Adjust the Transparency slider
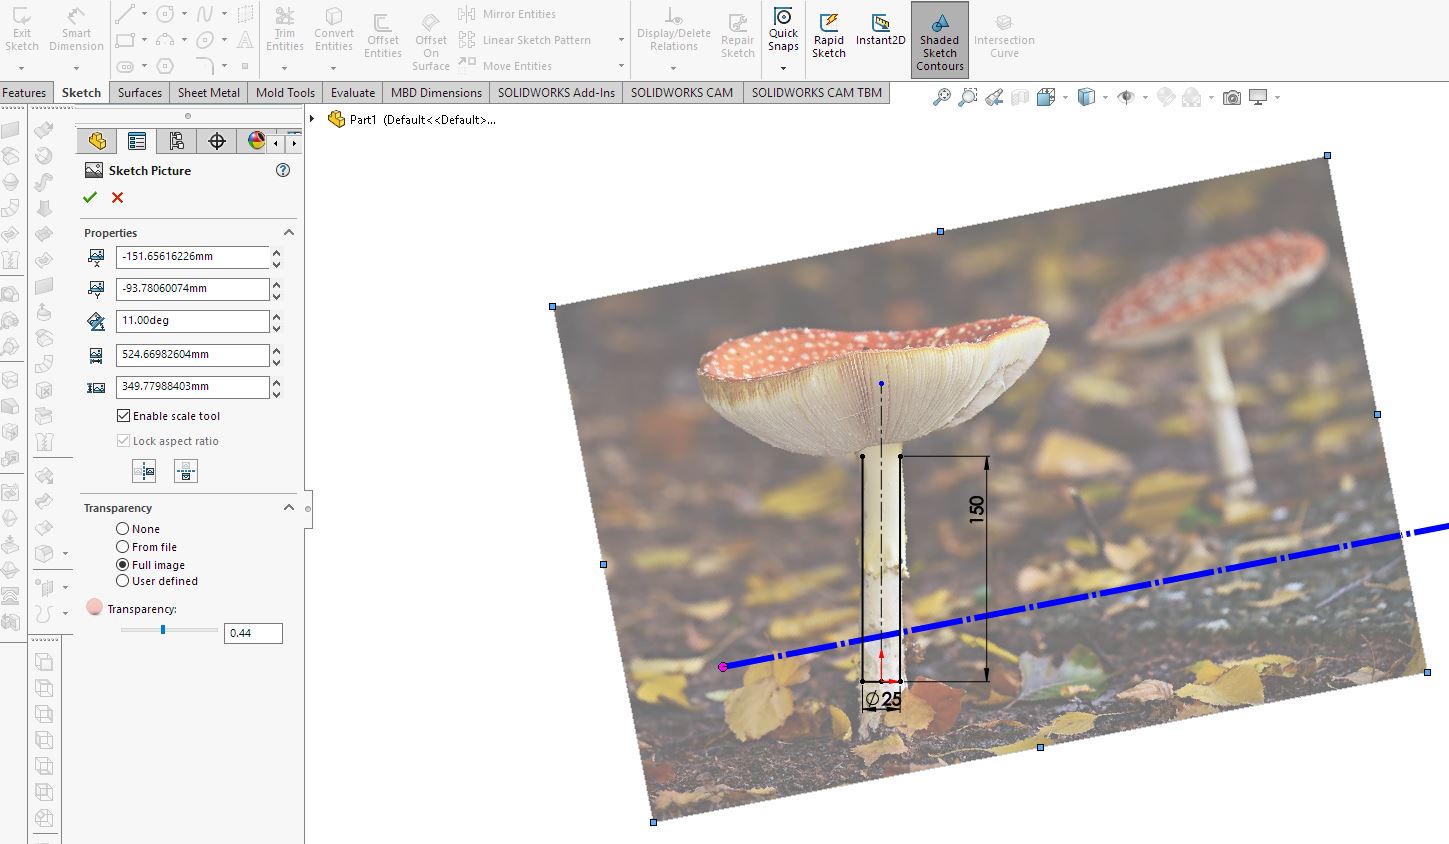This screenshot has width=1449, height=844. (x=163, y=630)
